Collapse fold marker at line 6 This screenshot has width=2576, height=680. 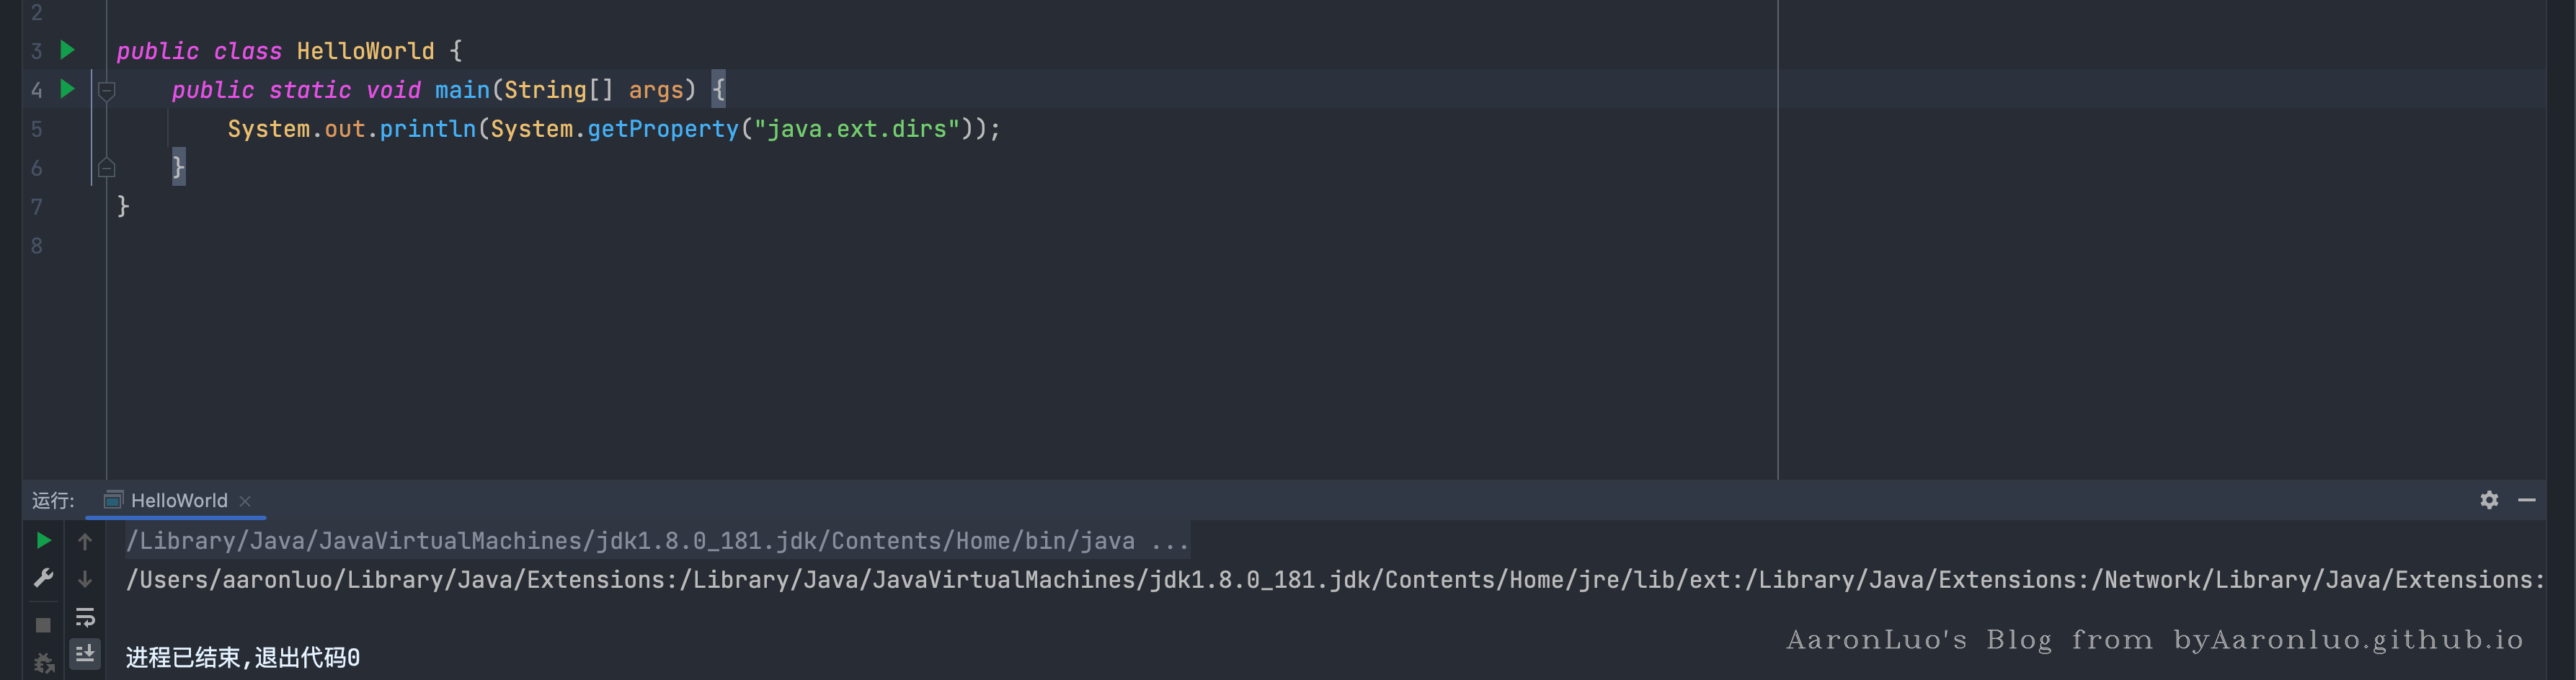point(107,168)
